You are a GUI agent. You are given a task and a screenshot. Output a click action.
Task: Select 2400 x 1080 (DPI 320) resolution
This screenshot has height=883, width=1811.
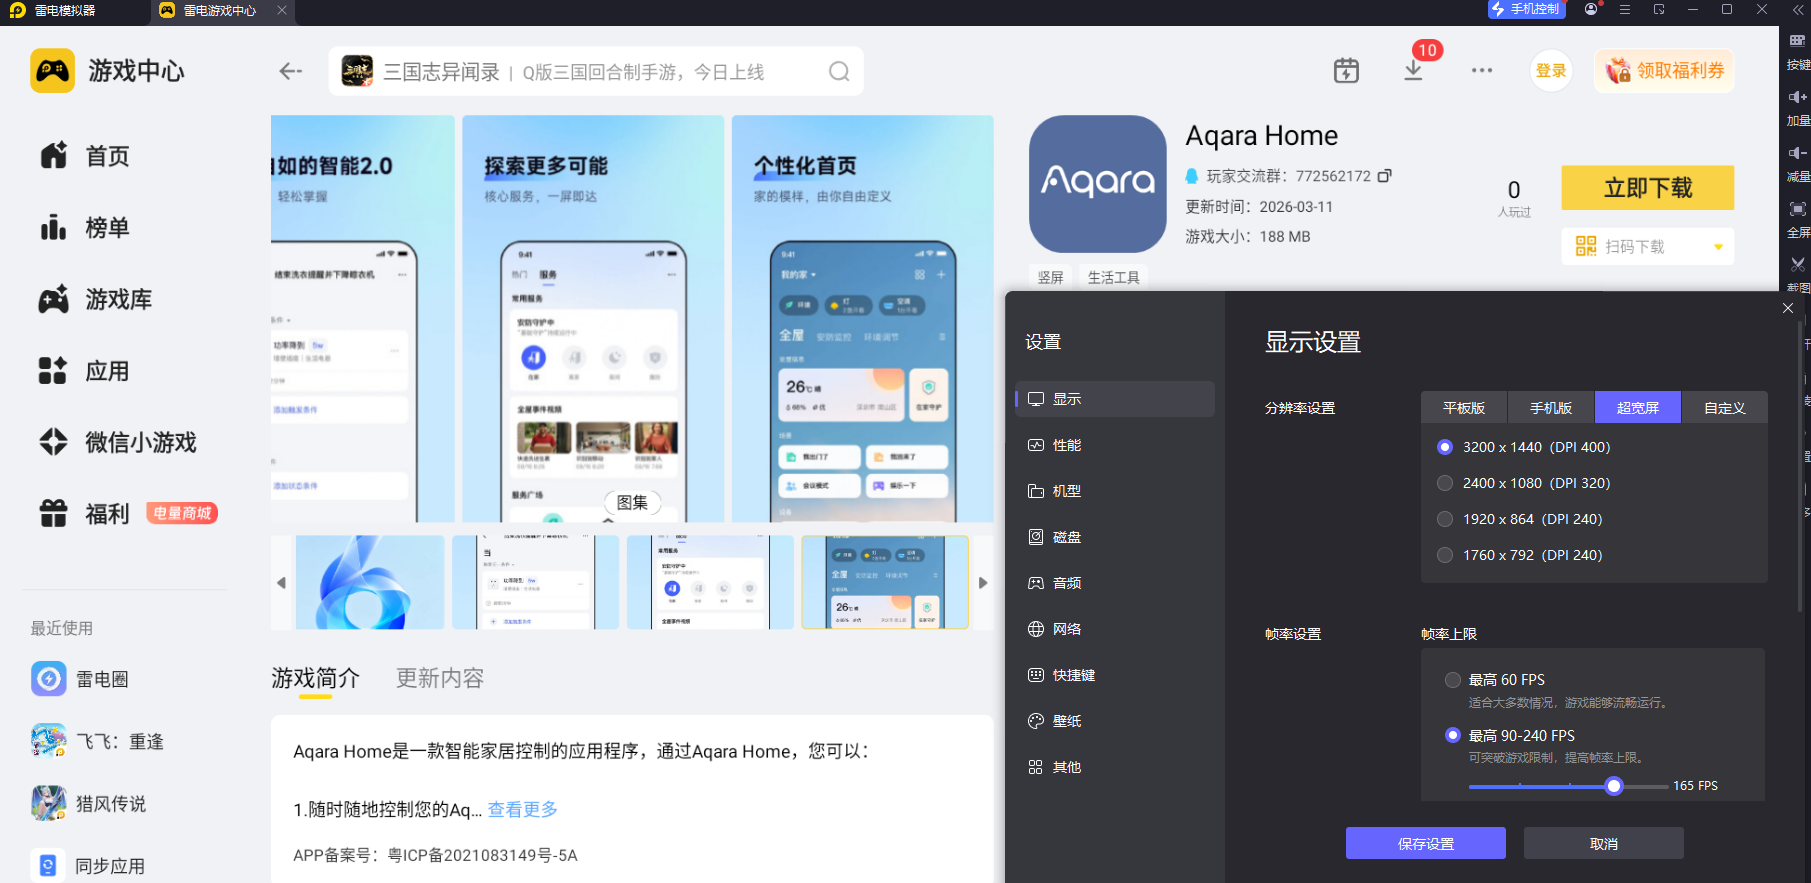(x=1445, y=483)
